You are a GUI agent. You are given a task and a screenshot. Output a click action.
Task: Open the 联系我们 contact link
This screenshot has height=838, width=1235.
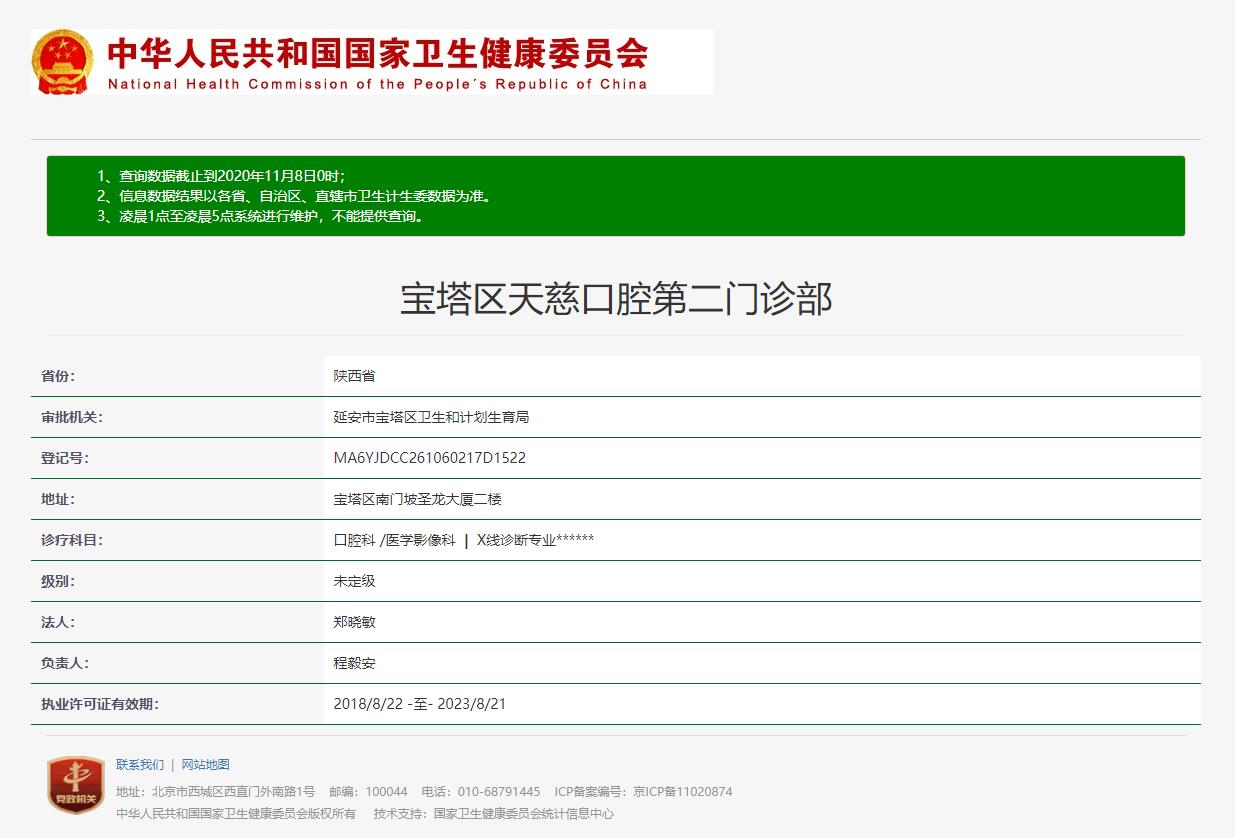(x=142, y=763)
